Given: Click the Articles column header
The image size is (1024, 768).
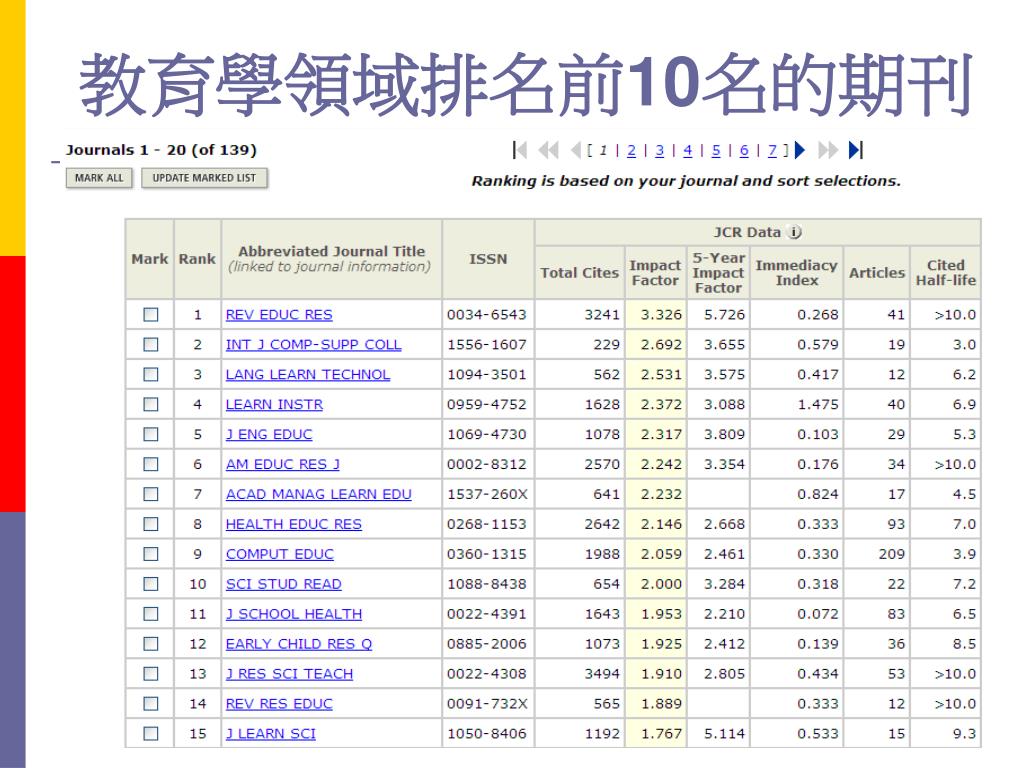Looking at the screenshot, I should pos(877,273).
